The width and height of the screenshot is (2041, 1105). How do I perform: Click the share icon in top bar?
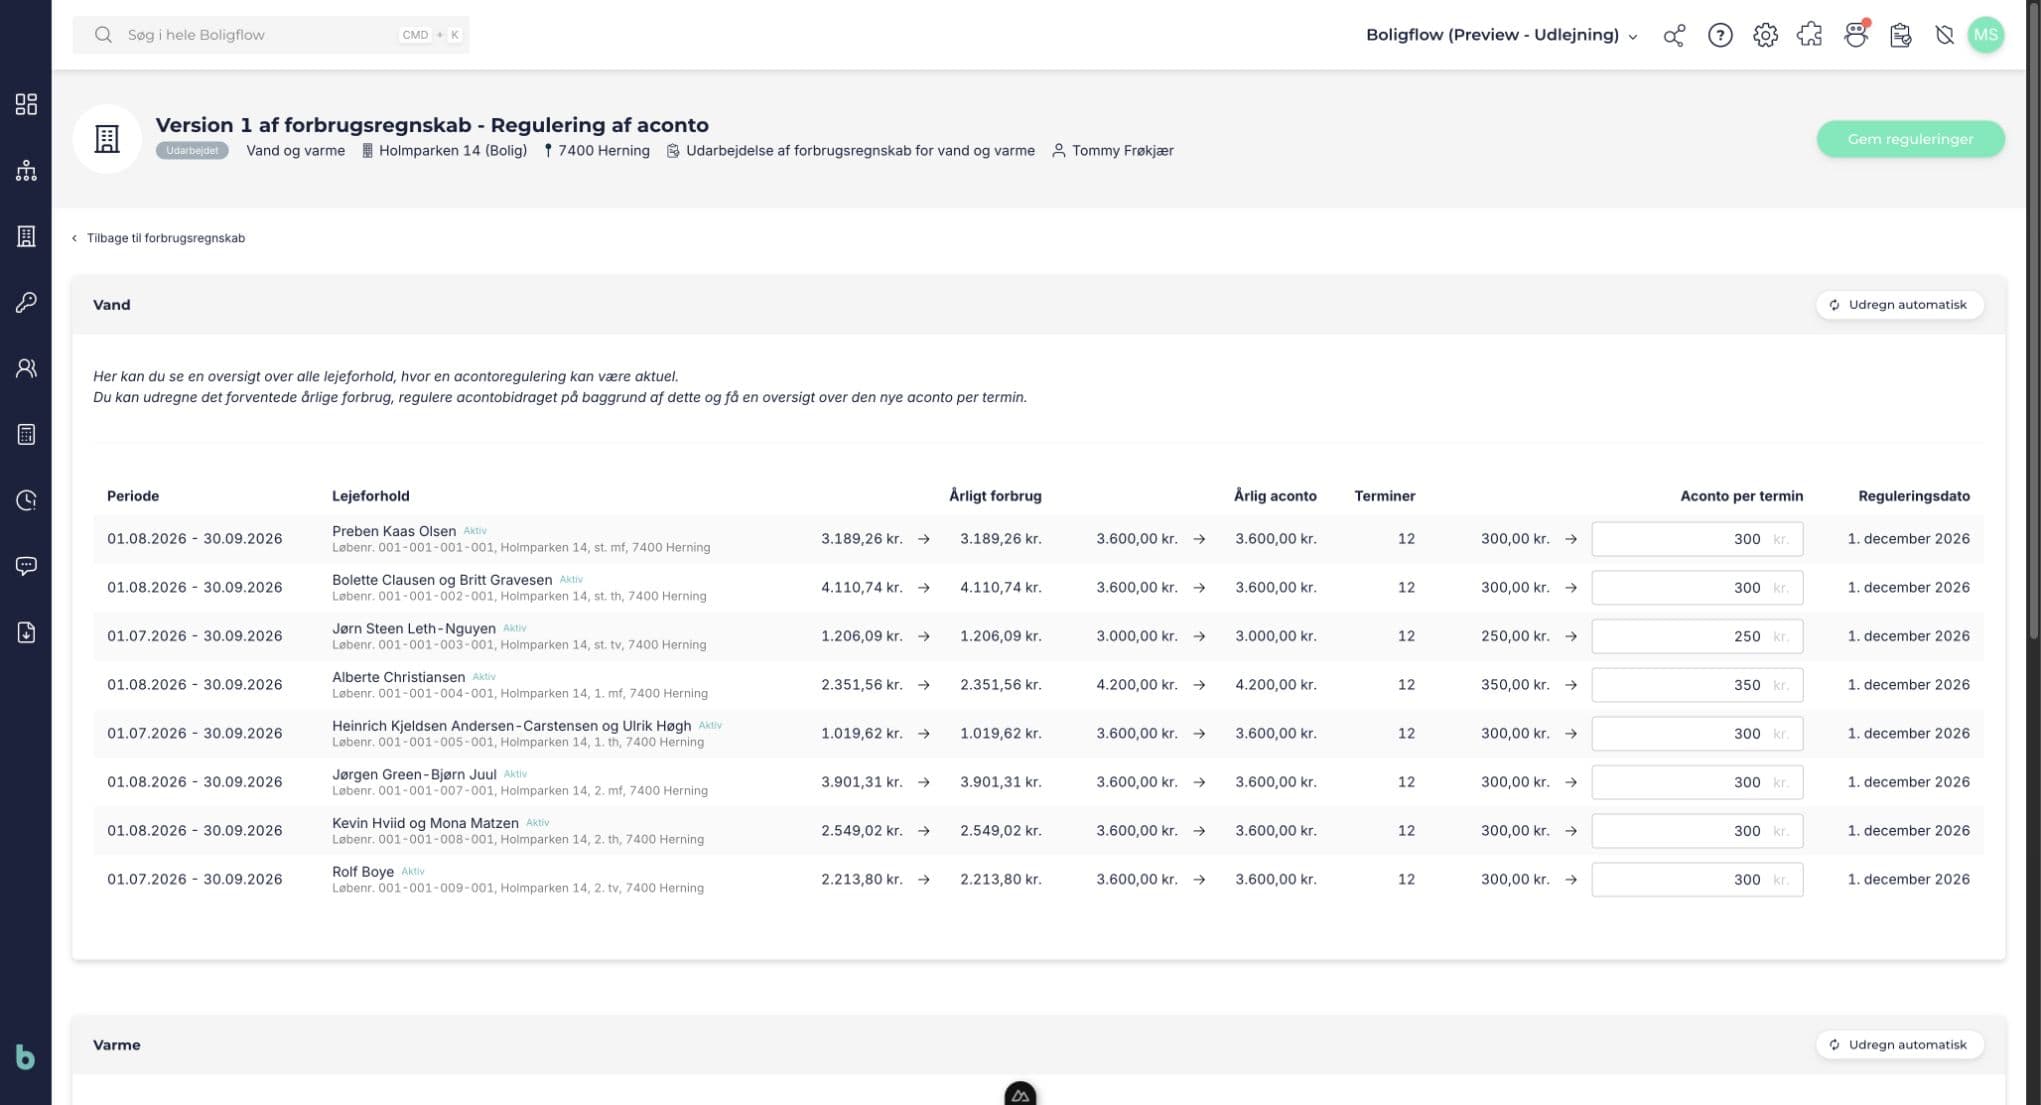[x=1674, y=35]
